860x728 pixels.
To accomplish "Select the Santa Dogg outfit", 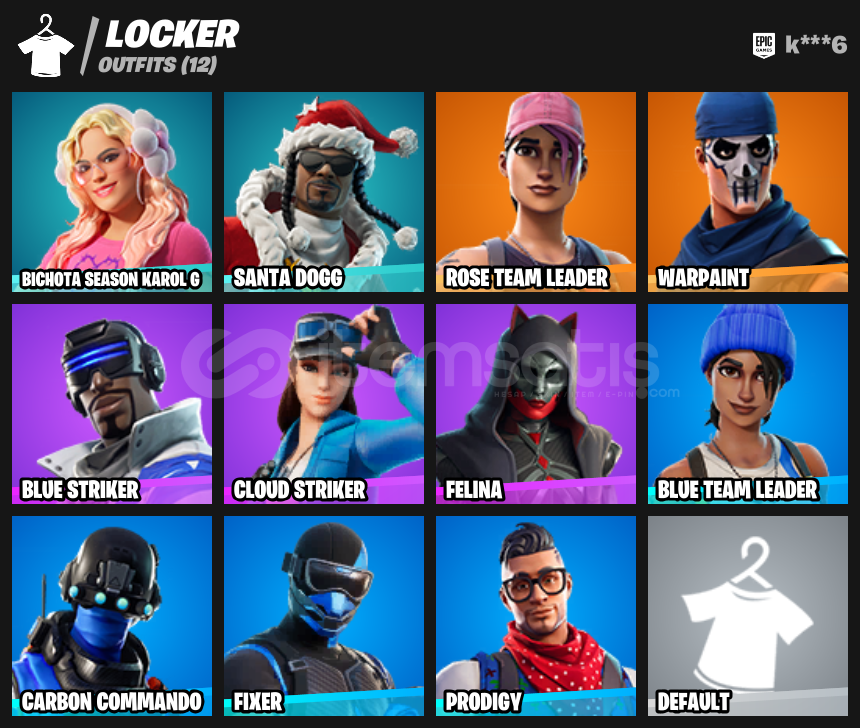I will click(x=324, y=192).
